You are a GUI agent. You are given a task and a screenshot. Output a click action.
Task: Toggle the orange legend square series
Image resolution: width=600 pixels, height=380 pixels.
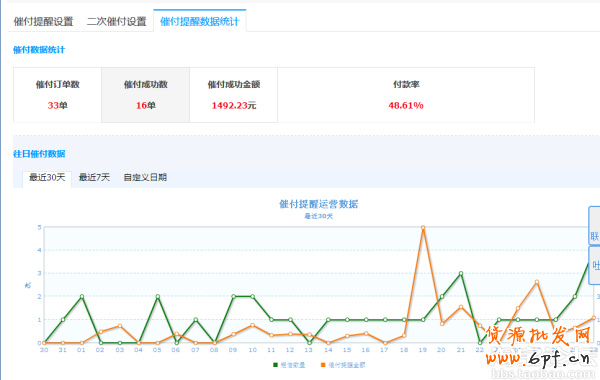tap(323, 365)
